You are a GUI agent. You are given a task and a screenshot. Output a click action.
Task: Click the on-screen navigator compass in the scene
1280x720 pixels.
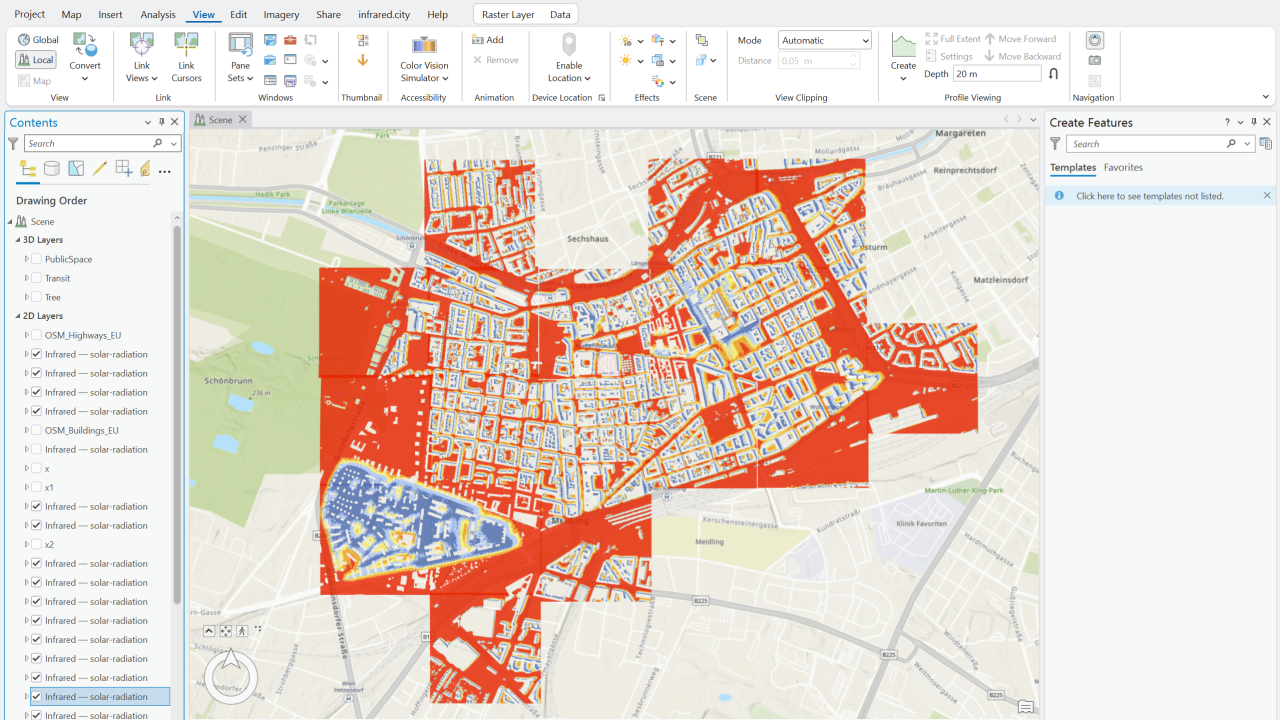pos(231,677)
